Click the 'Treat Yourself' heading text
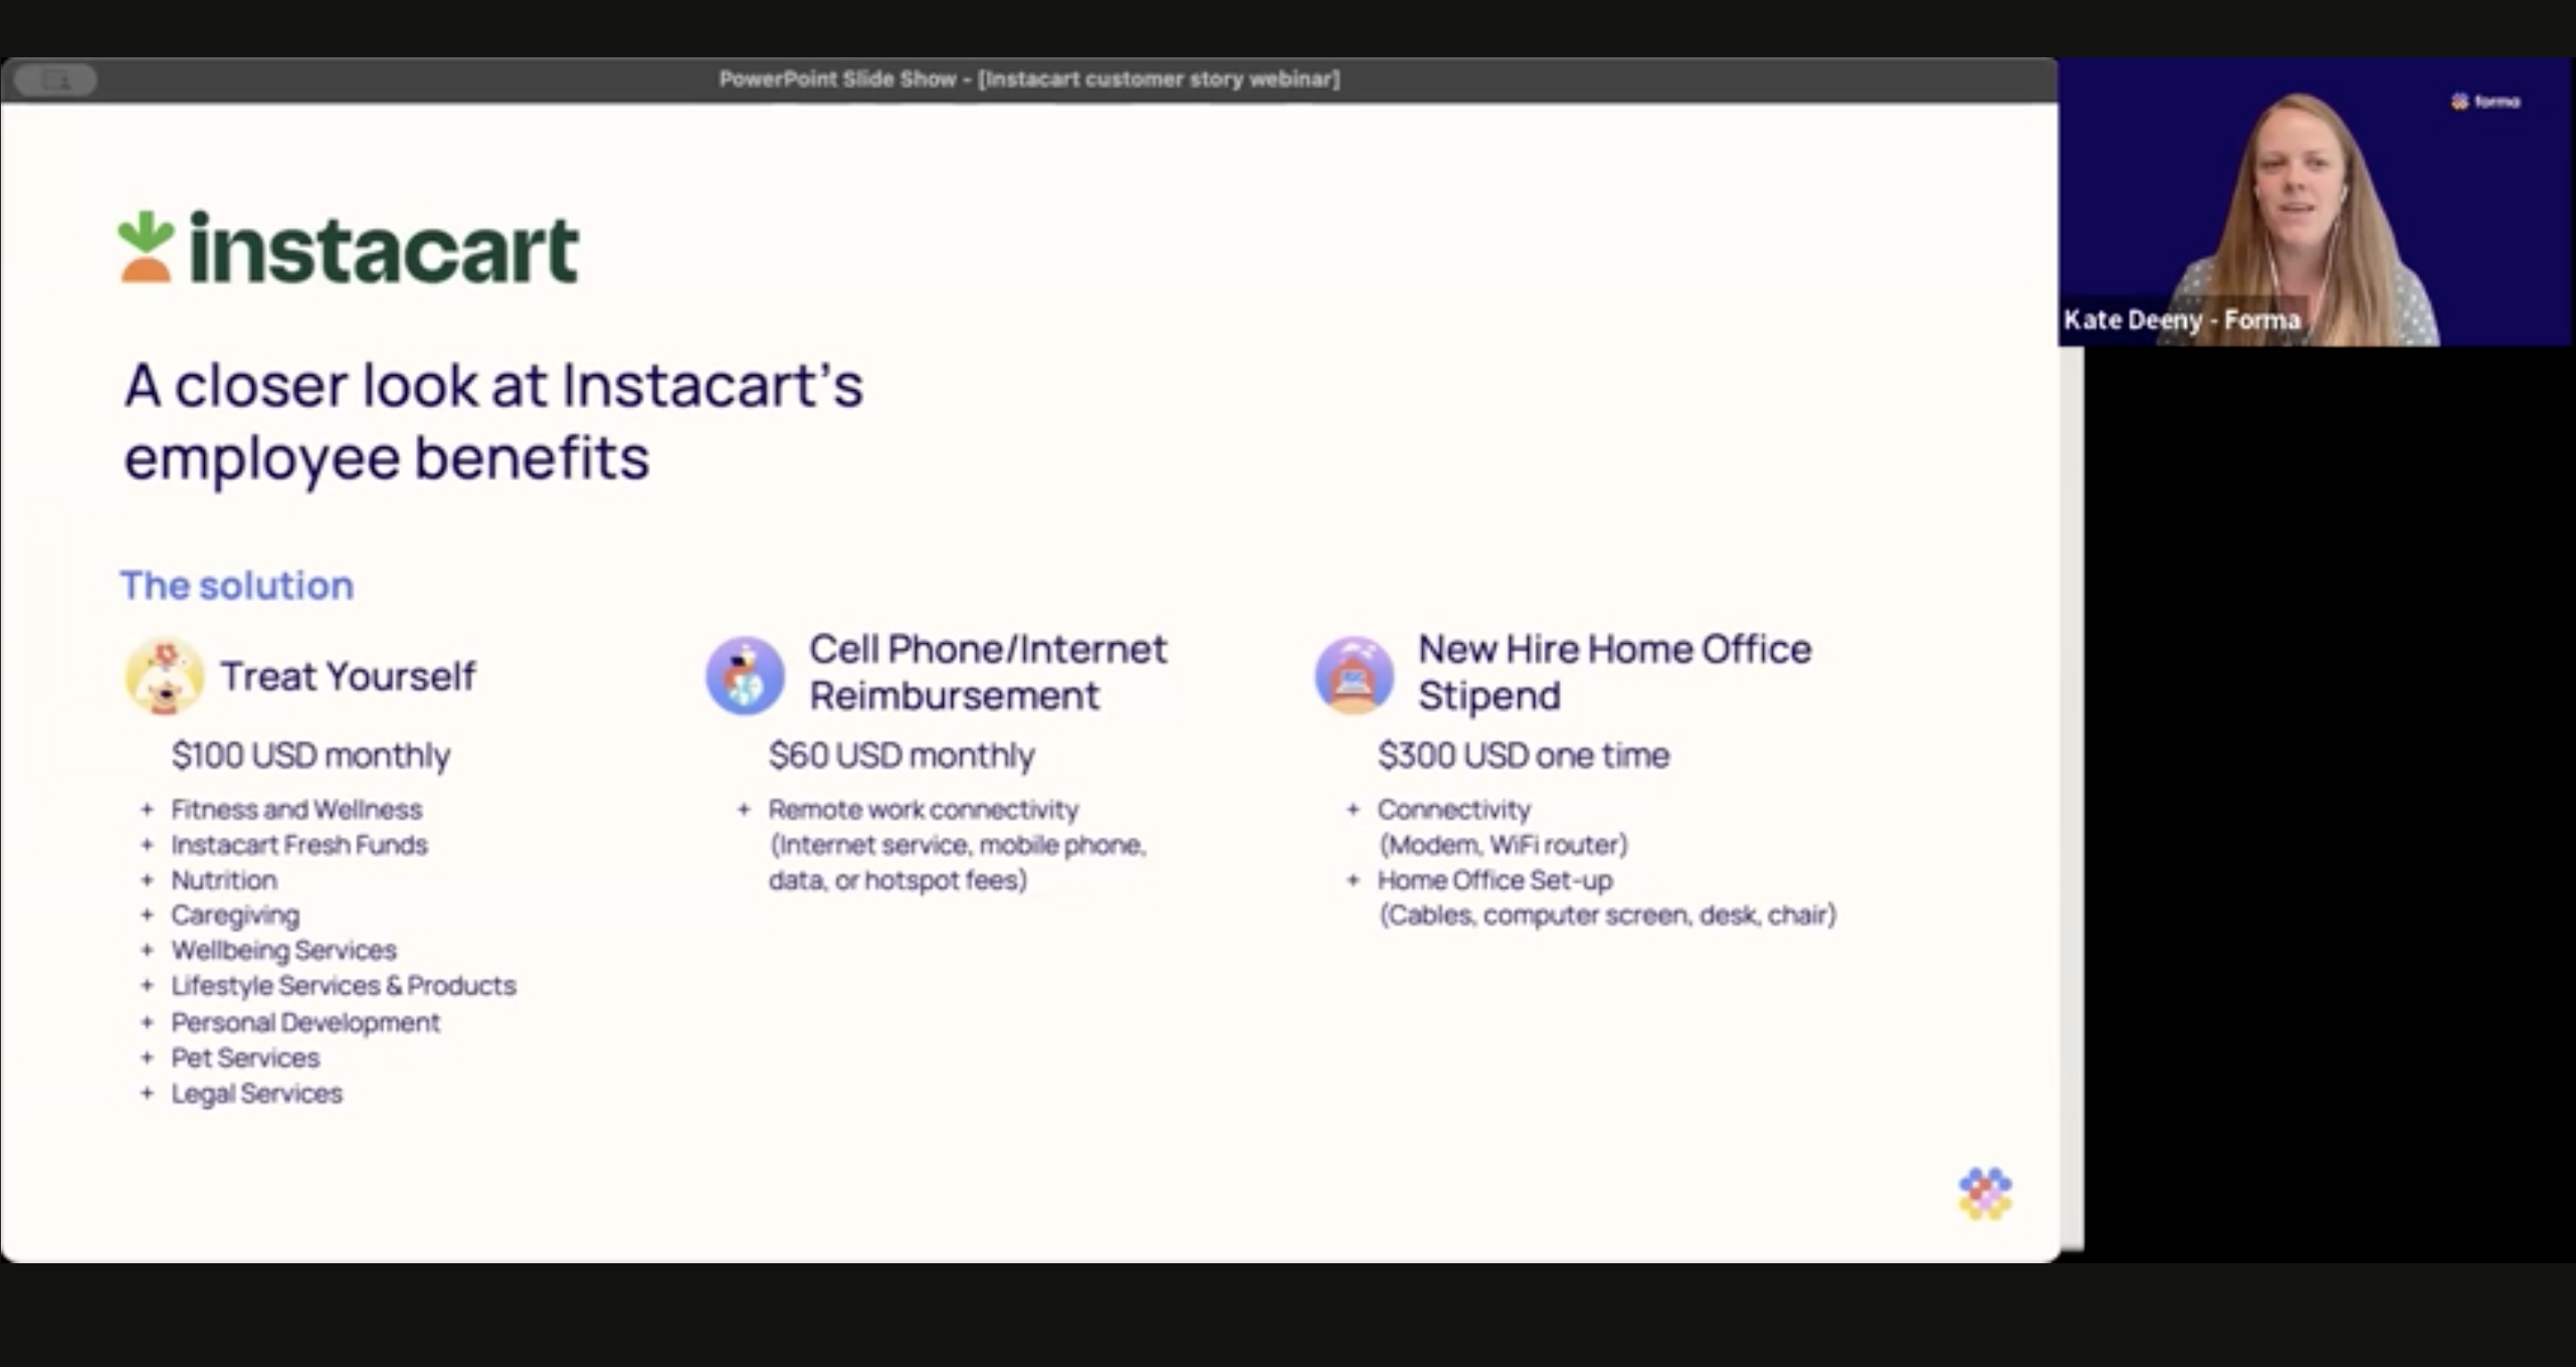This screenshot has width=2576, height=1367. (348, 676)
